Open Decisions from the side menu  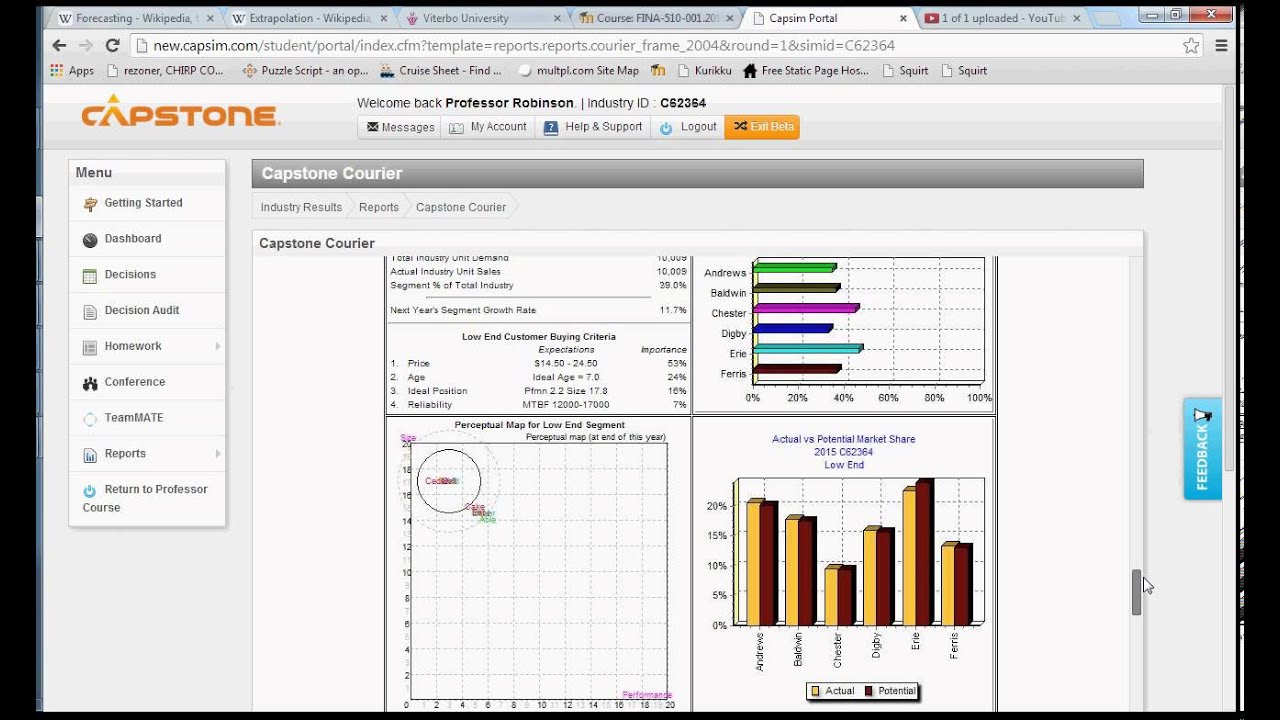point(147,275)
